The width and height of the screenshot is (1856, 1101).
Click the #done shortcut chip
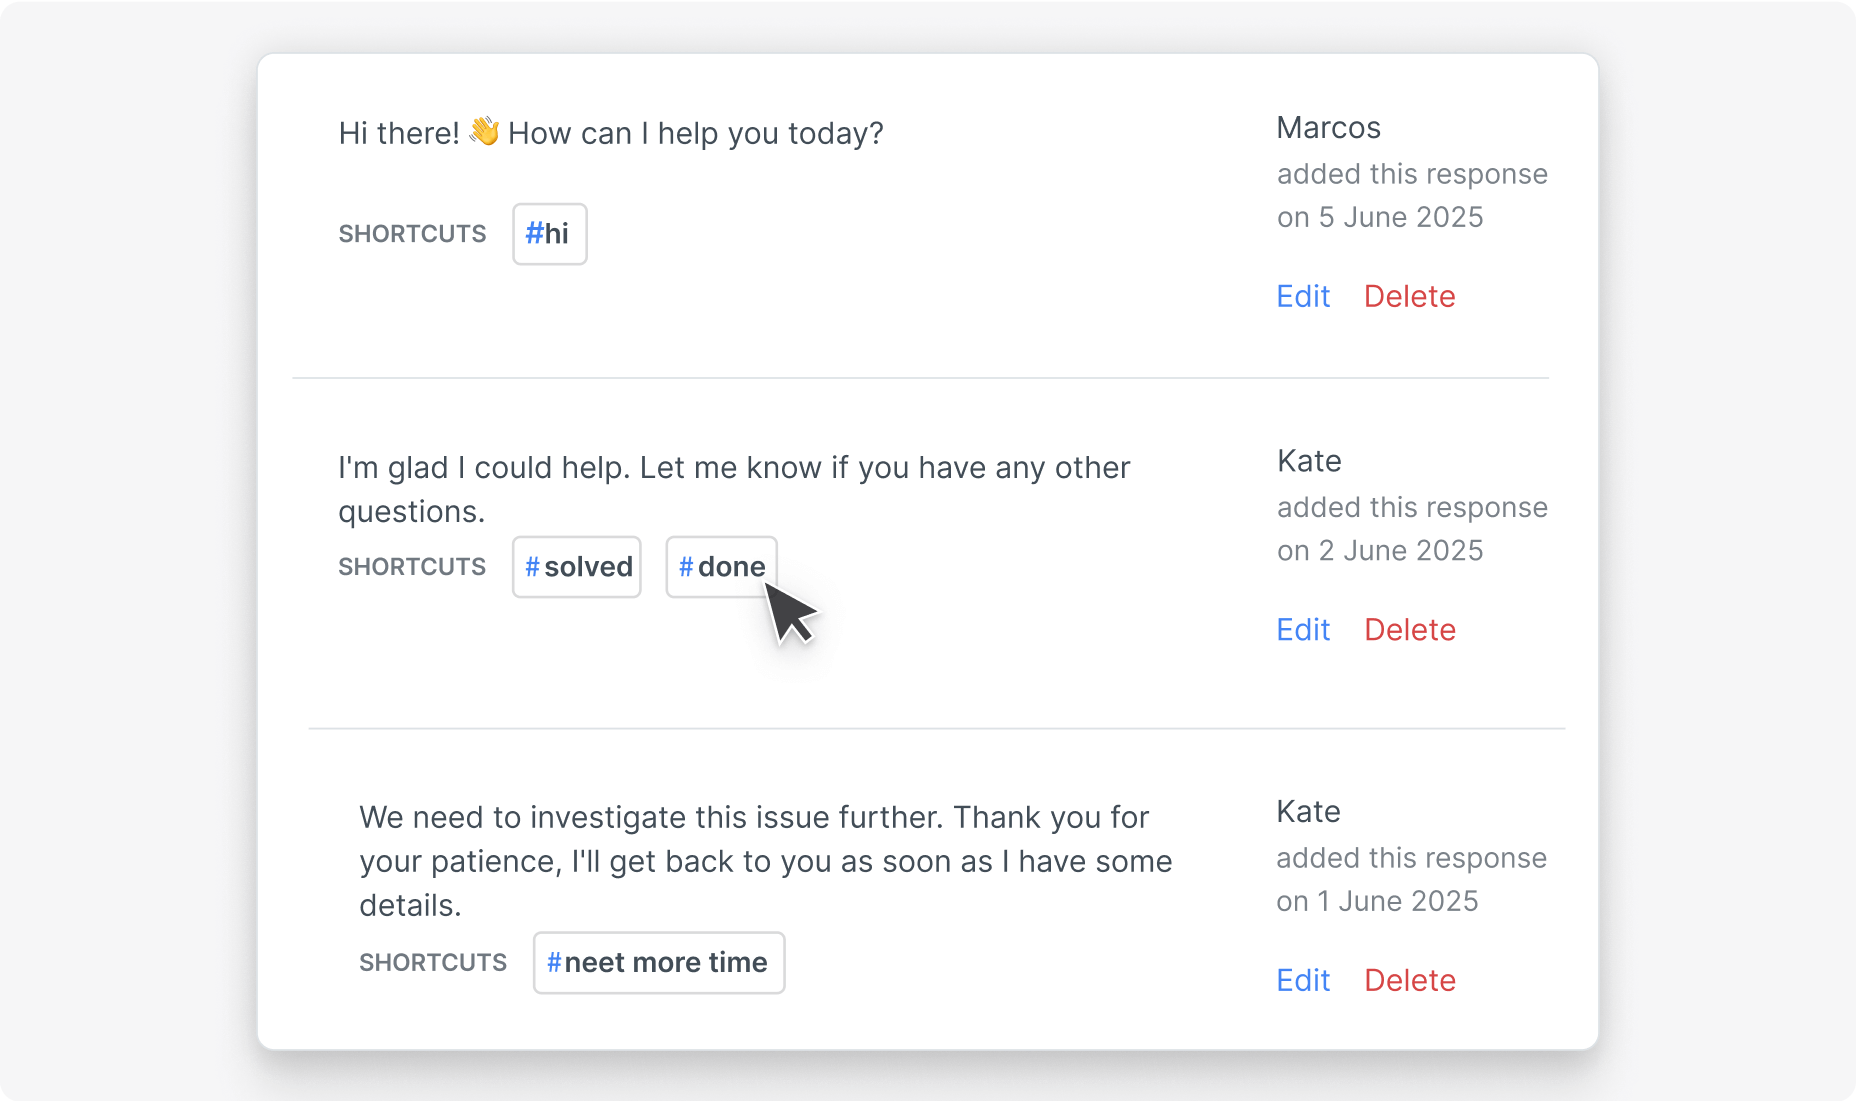coord(720,566)
